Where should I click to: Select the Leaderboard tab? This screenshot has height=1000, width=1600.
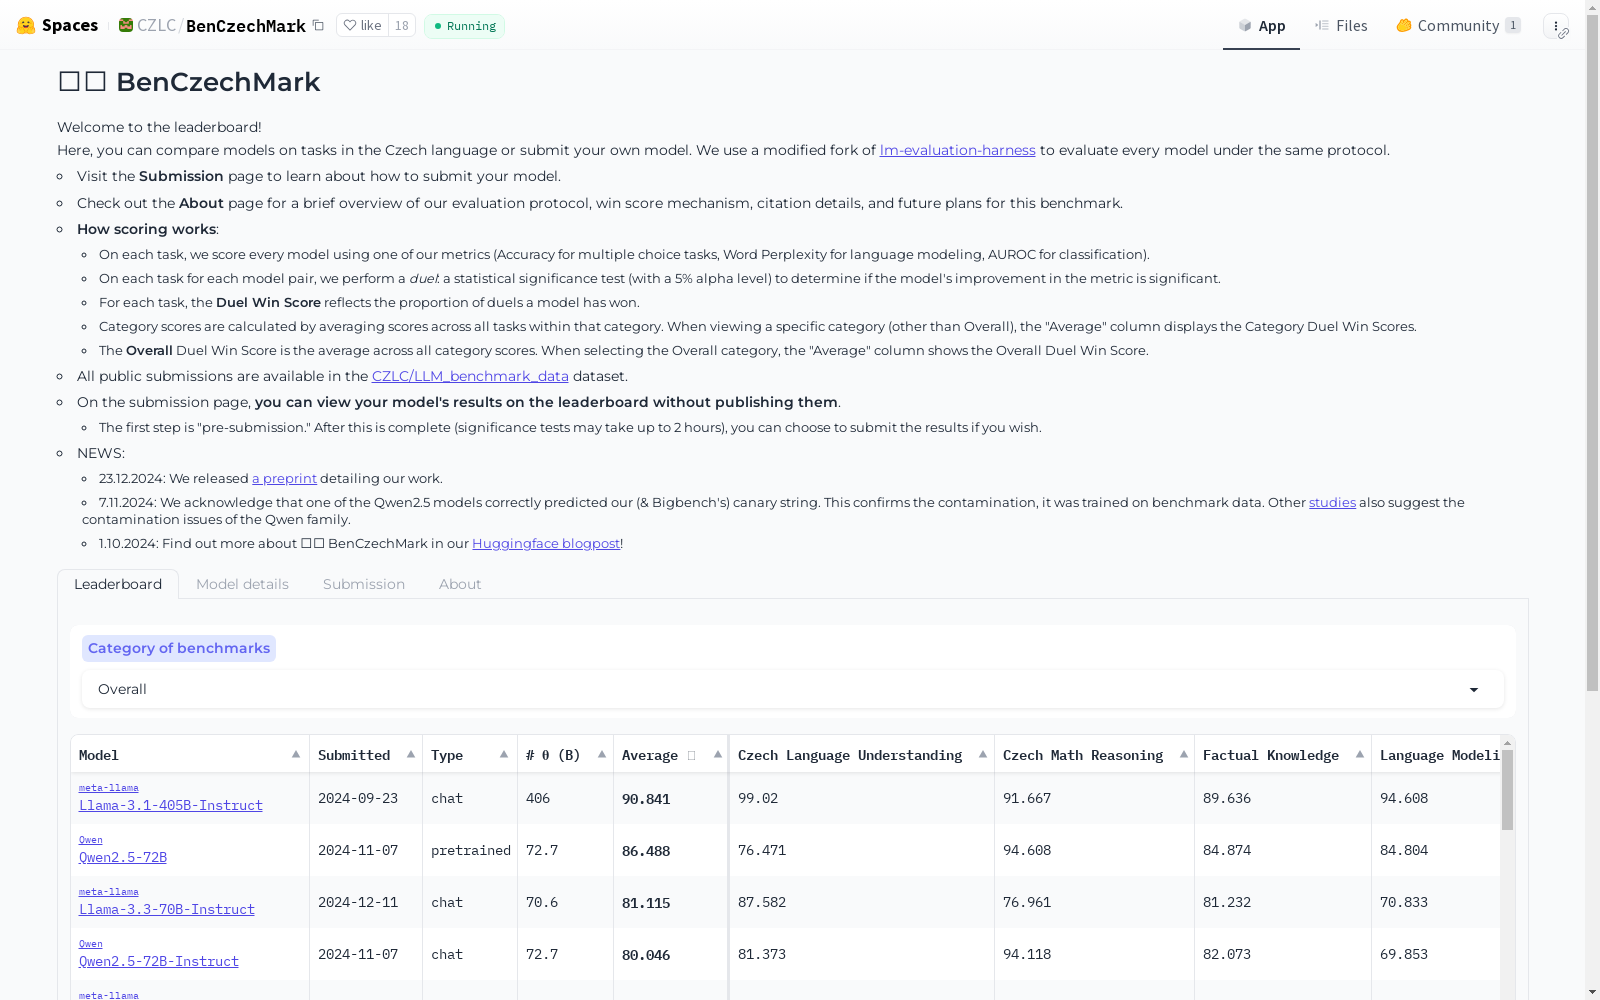pos(118,584)
